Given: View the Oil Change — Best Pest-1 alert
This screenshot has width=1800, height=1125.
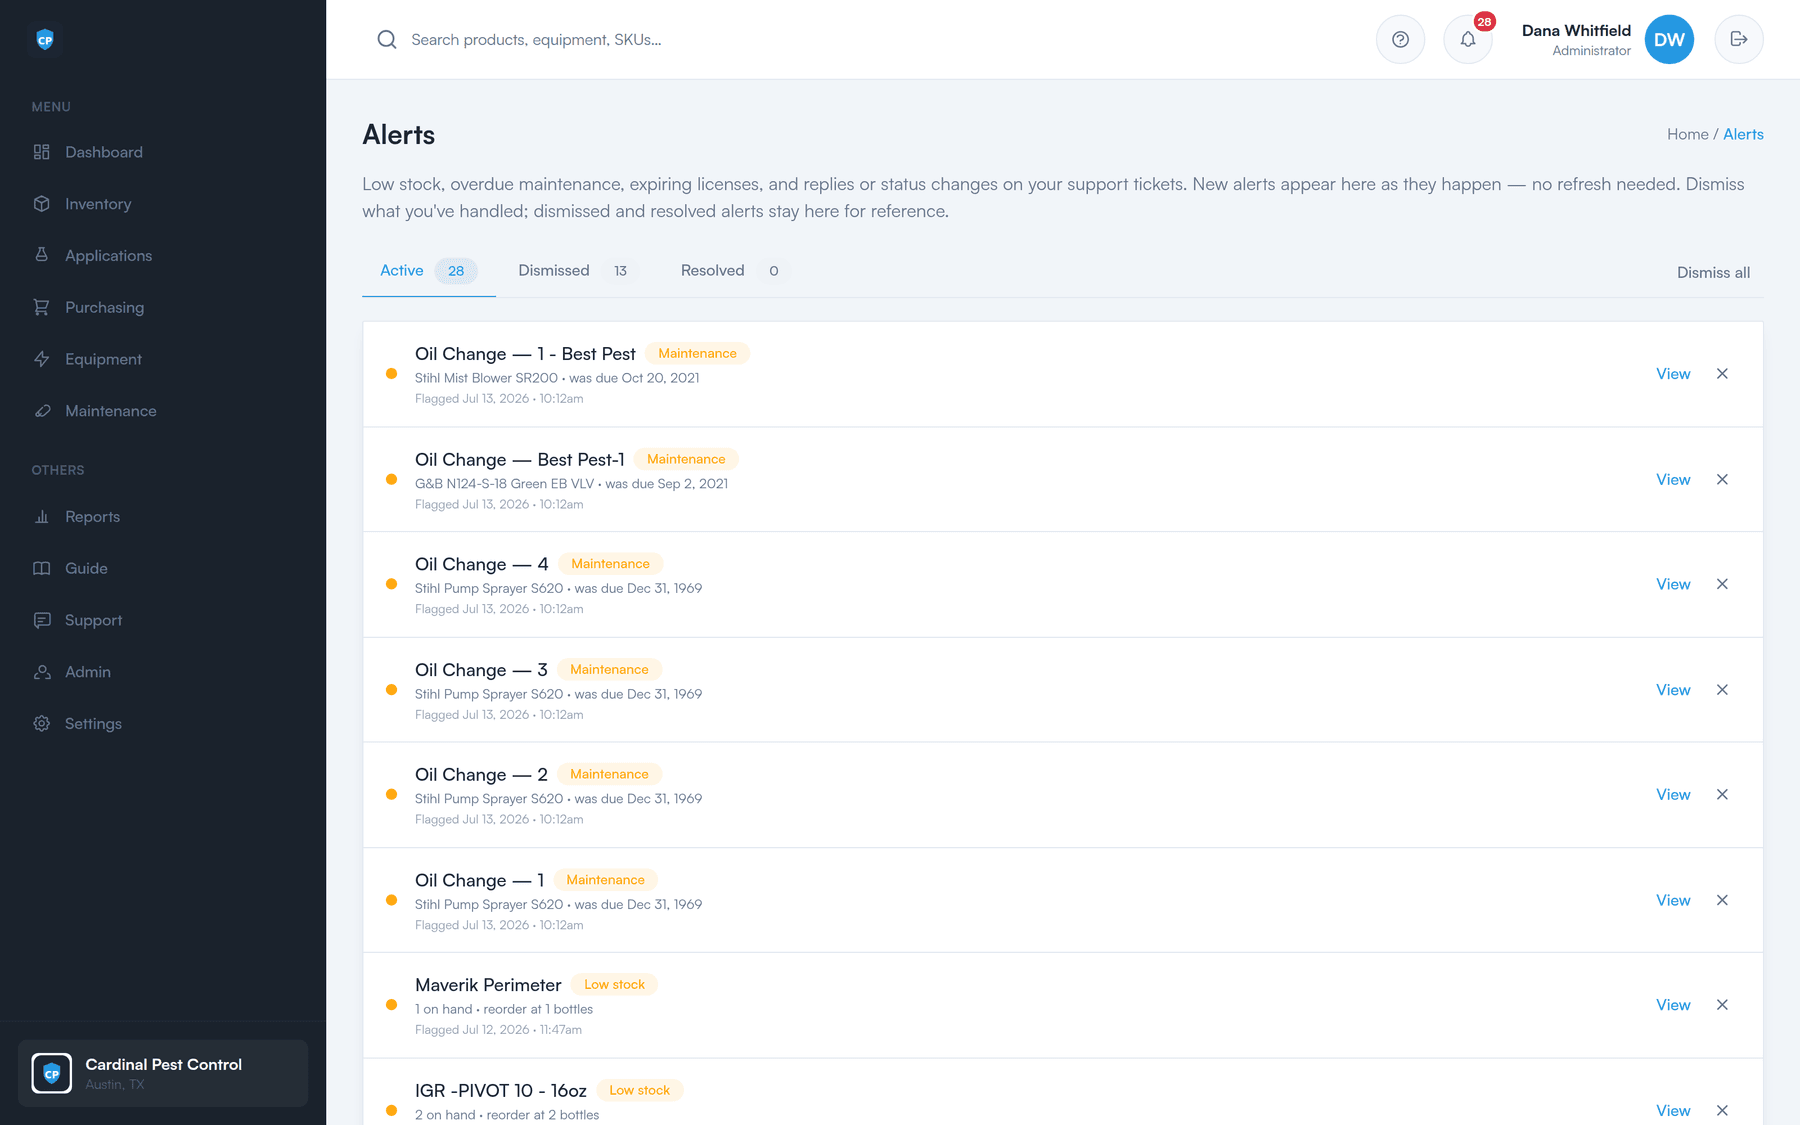Looking at the screenshot, I should click(1673, 480).
